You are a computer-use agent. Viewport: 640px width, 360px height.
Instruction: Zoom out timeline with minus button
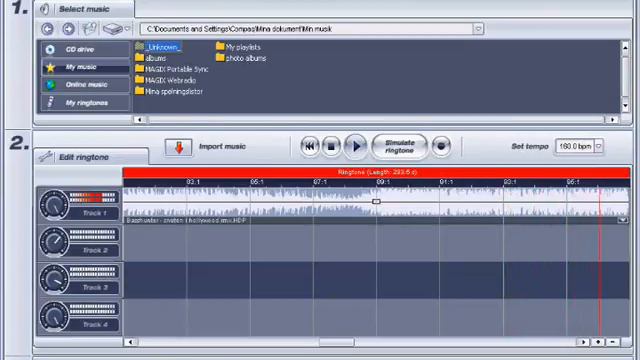click(613, 342)
